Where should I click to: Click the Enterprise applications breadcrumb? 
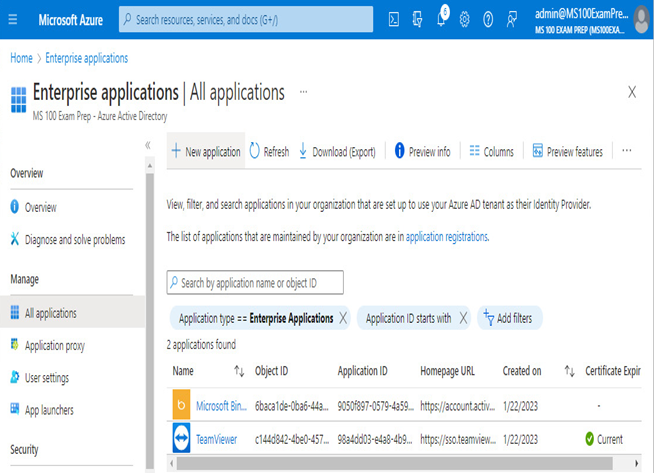pyautogui.click(x=86, y=58)
